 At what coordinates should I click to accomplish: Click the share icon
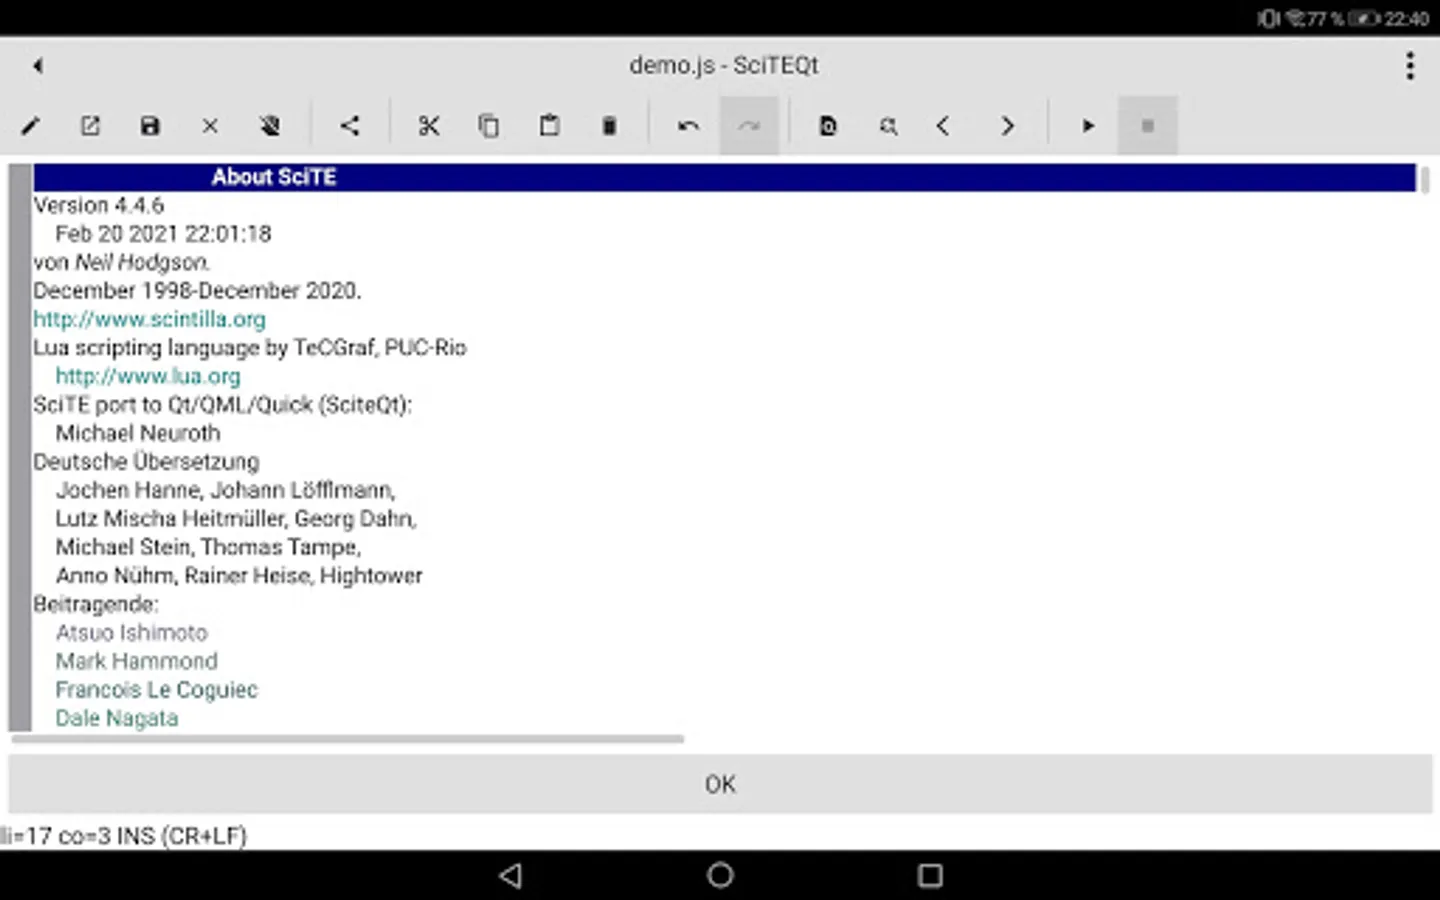[350, 126]
